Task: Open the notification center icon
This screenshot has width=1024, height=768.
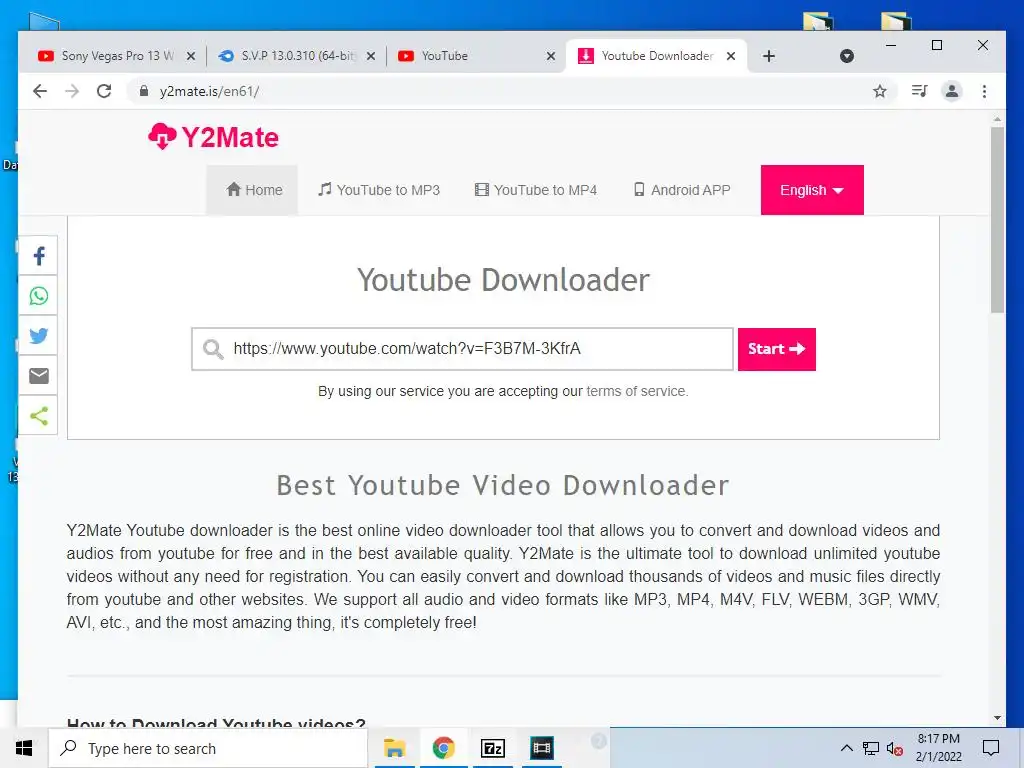Action: point(991,748)
